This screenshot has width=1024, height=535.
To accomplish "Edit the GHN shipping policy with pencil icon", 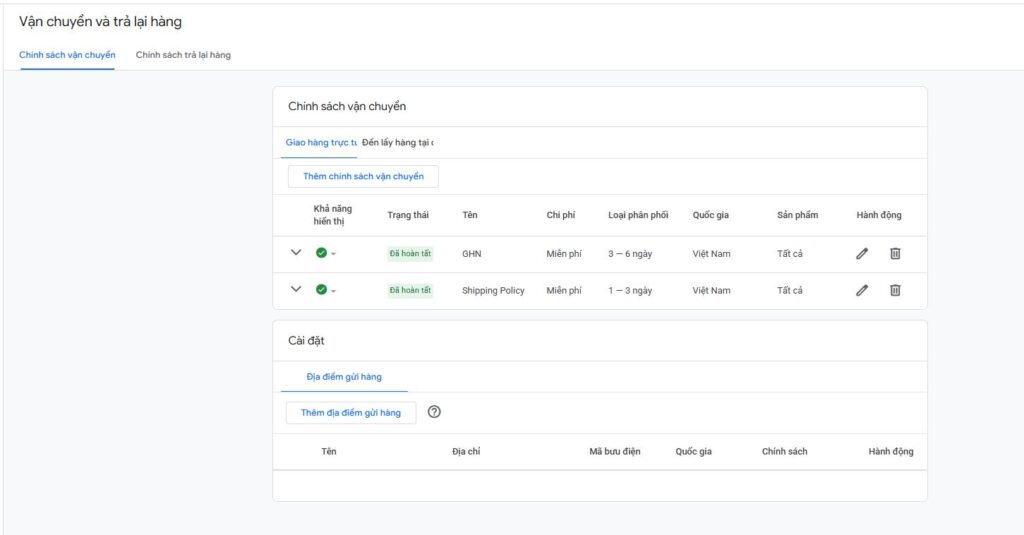I will [x=862, y=253].
